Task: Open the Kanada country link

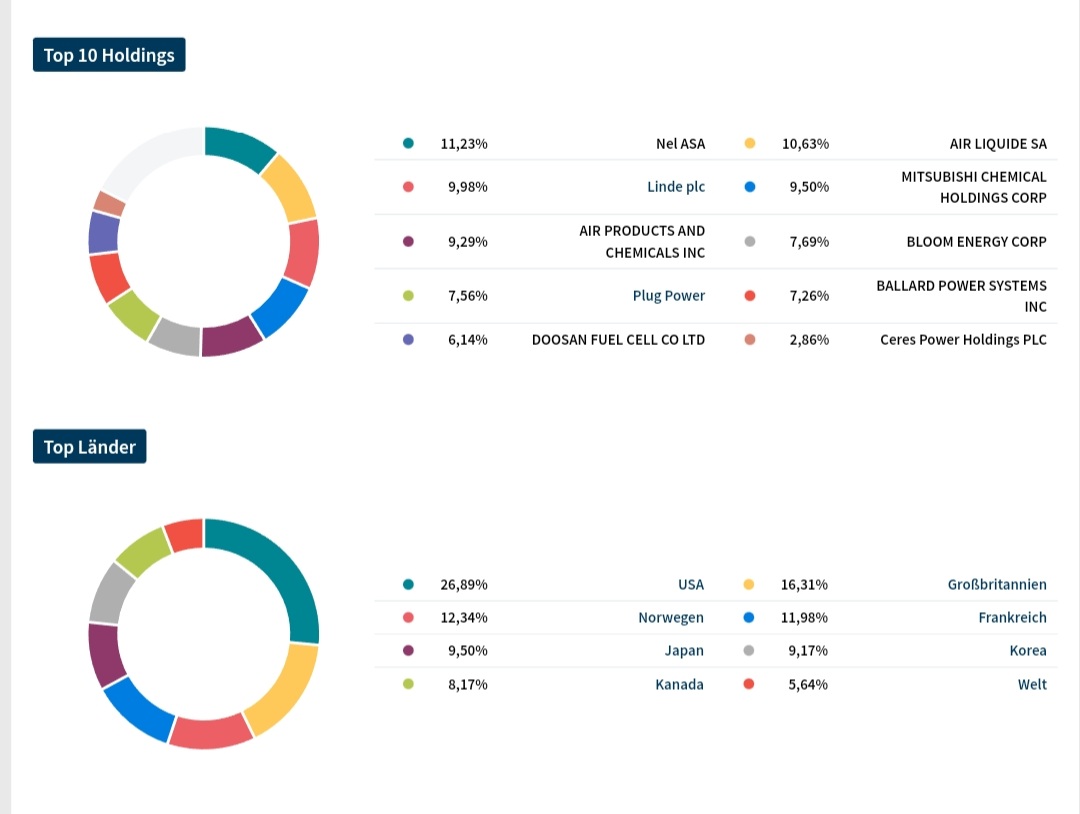Action: pyautogui.click(x=679, y=685)
